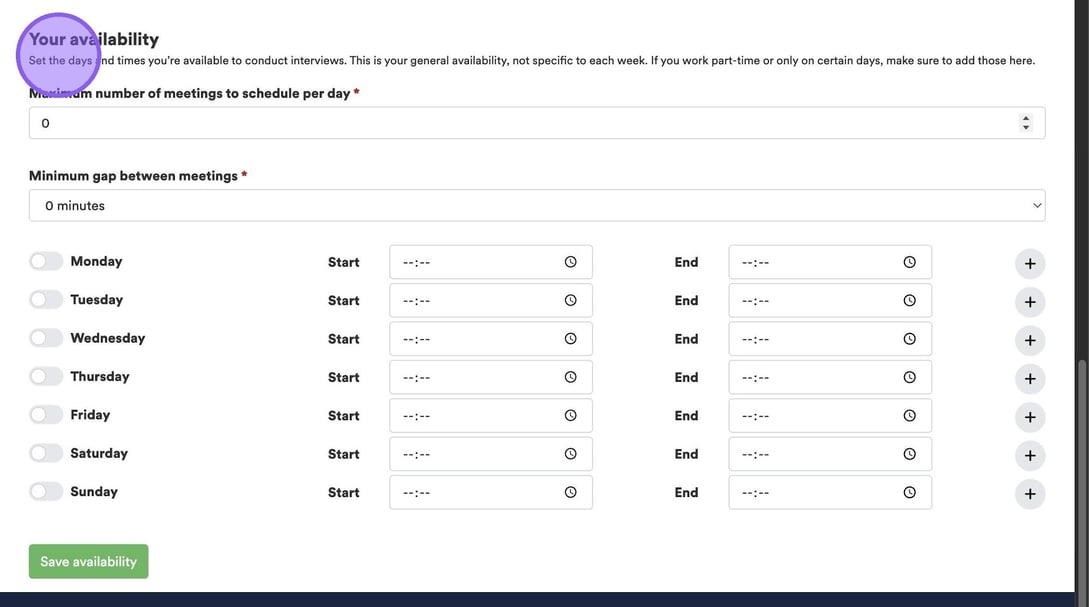Click the plus icon in the Saturday row
Image resolution: width=1089 pixels, height=607 pixels.
[x=1030, y=456]
